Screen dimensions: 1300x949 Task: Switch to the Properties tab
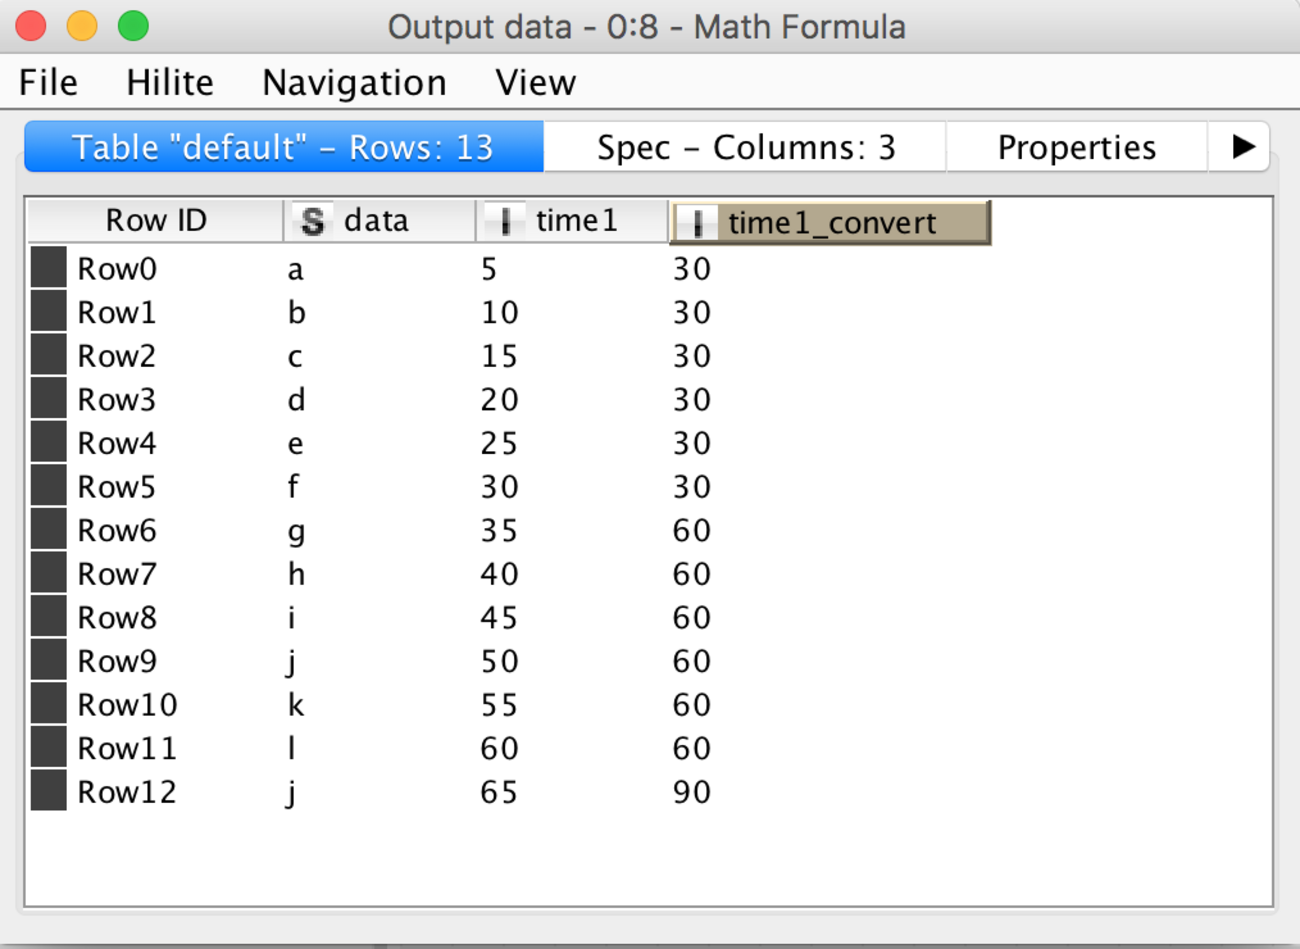[x=1077, y=148]
